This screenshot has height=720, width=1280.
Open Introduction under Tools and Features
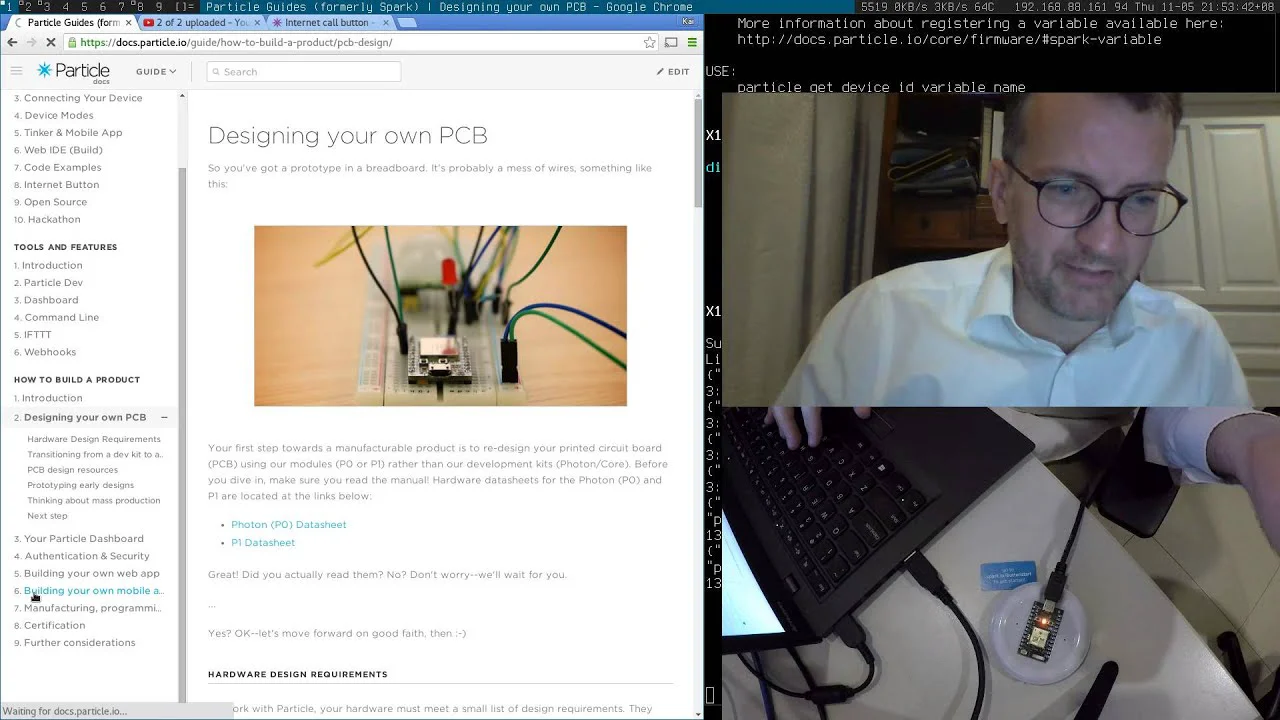click(x=52, y=265)
